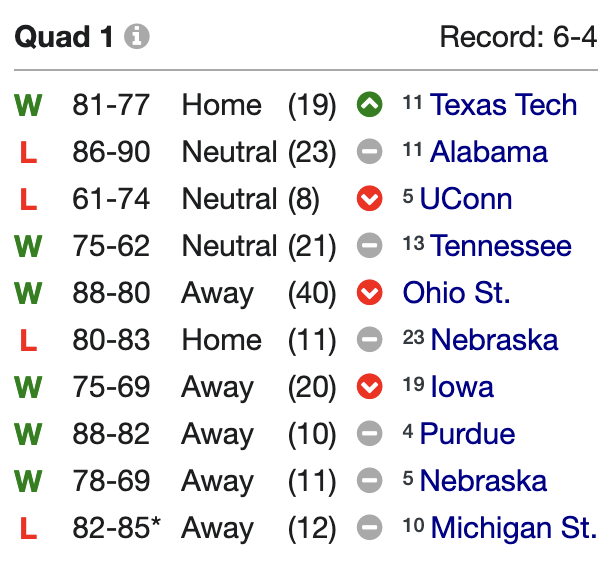Viewport: 614px width, 562px height.
Task: Click green up-arrow icon beside Texas Tech
Action: point(369,105)
